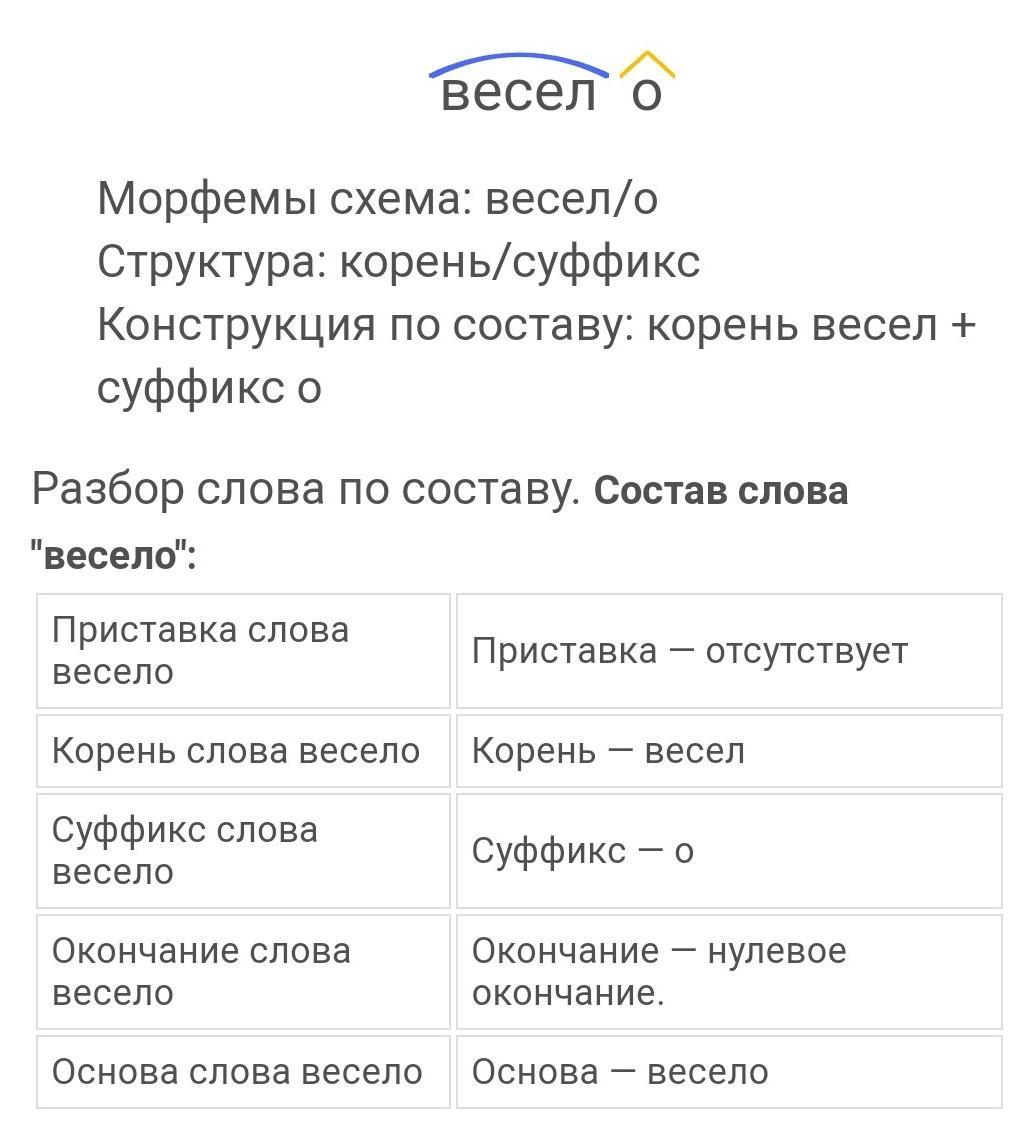Select the Суффикс слова весело cell

[243, 851]
